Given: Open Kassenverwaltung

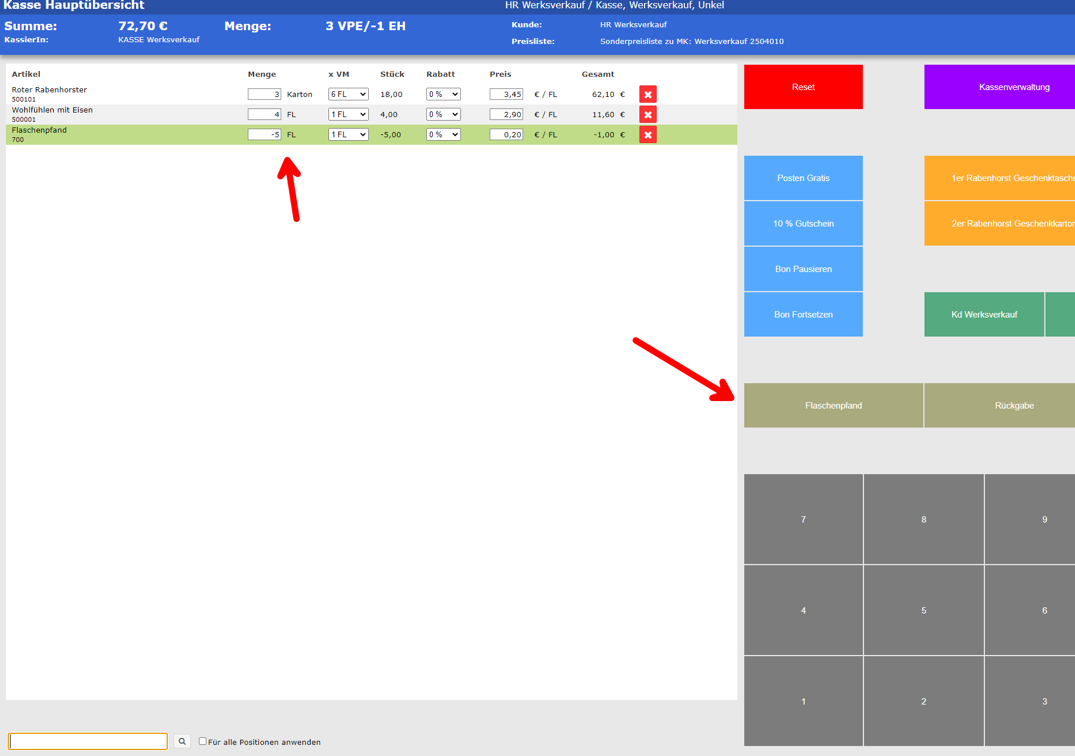Looking at the screenshot, I should 1000,87.
